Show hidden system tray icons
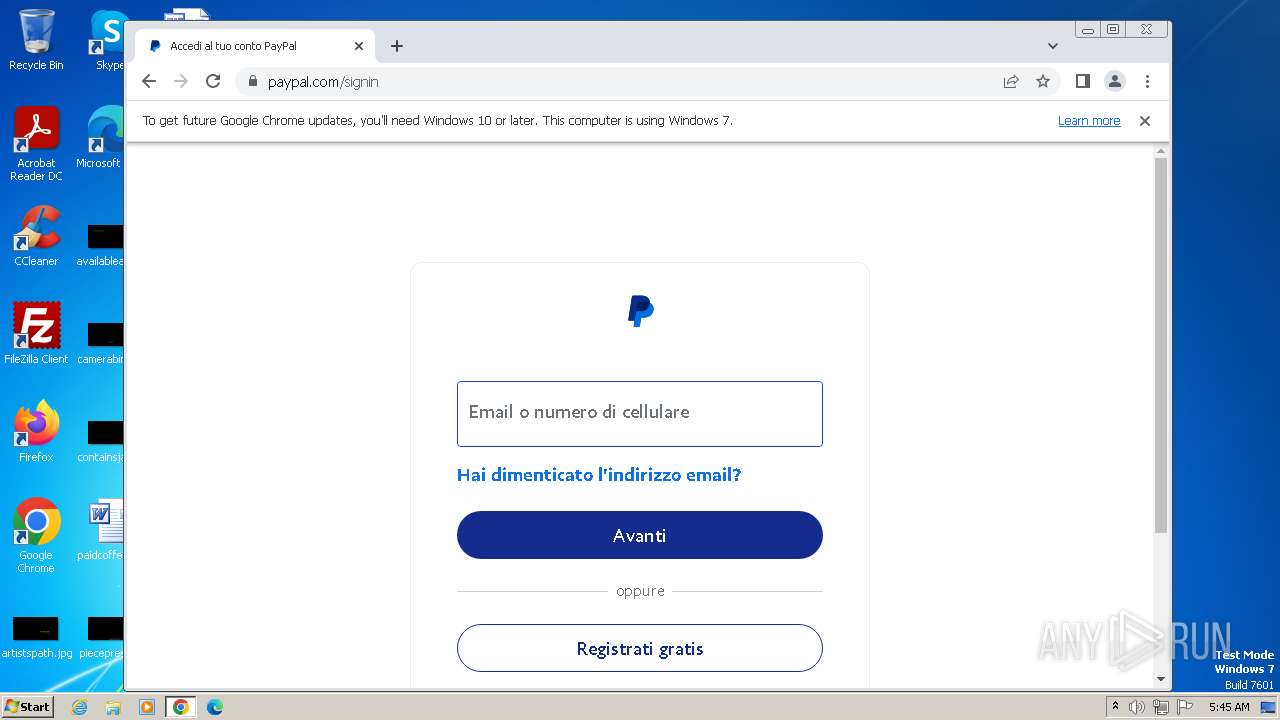The height and width of the screenshot is (720, 1280). (x=1116, y=707)
